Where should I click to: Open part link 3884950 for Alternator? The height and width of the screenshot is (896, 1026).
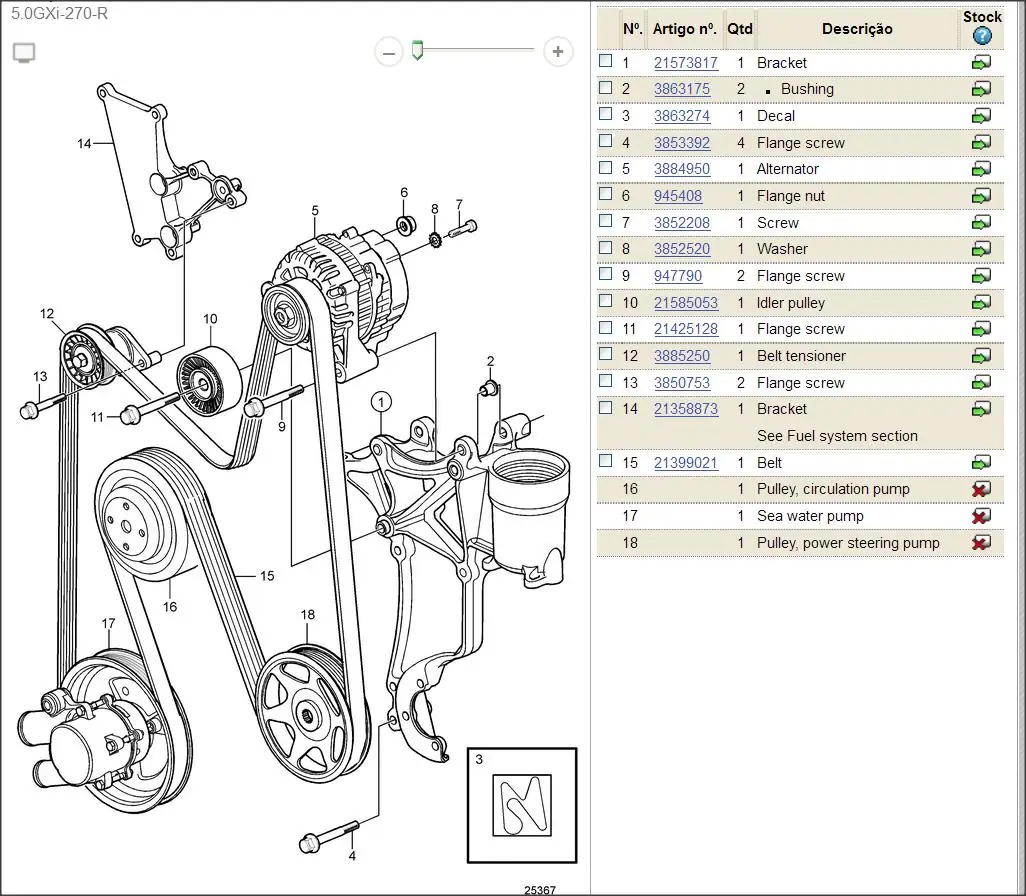pos(682,169)
